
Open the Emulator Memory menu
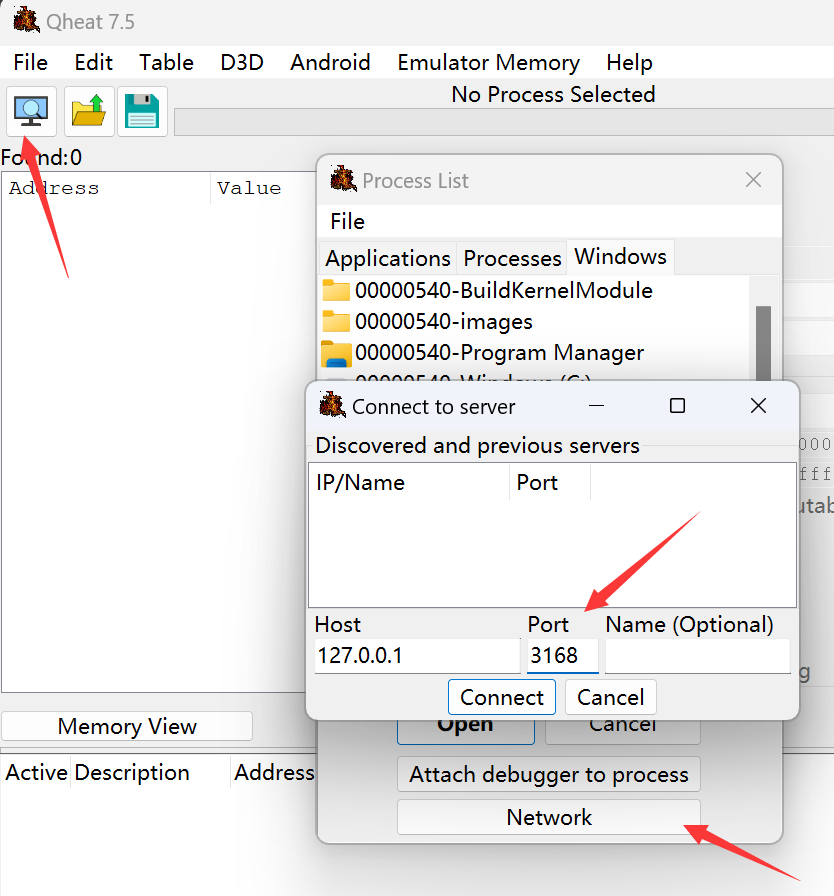(488, 62)
